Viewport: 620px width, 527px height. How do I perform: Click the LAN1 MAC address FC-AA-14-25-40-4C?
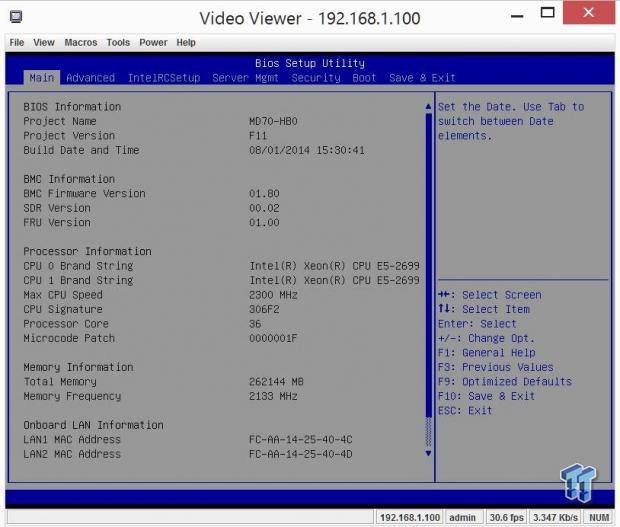[x=301, y=440]
